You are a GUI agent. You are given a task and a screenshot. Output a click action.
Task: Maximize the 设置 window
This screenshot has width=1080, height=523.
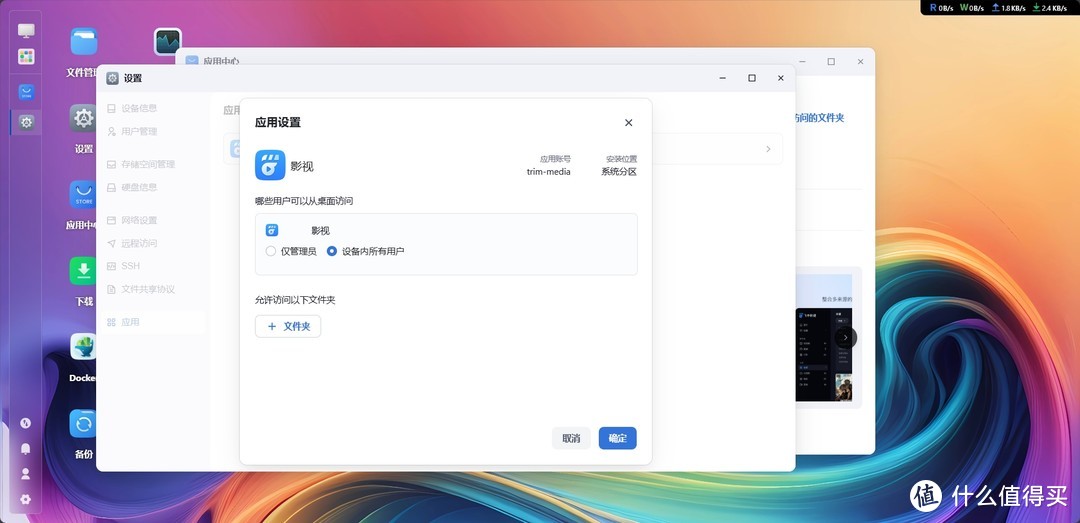pyautogui.click(x=752, y=79)
